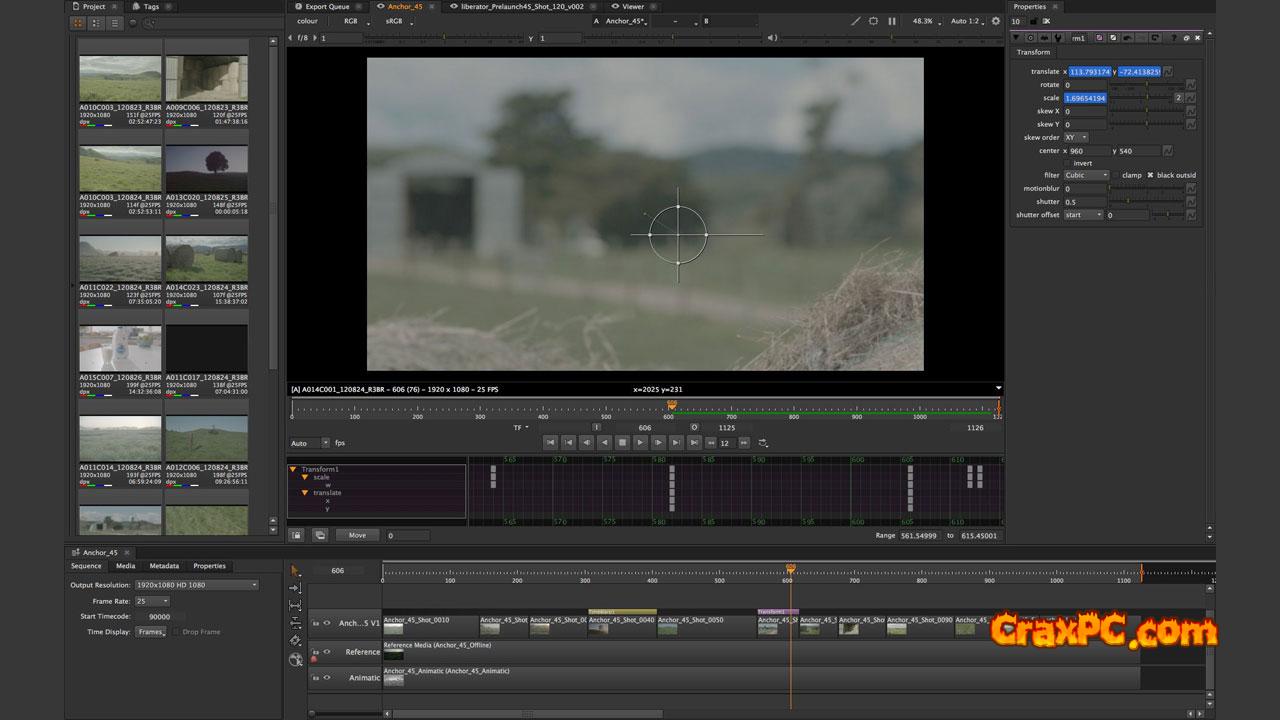Switch to the Metadata tab
Viewport: 1280px width, 720px height.
(x=164, y=566)
